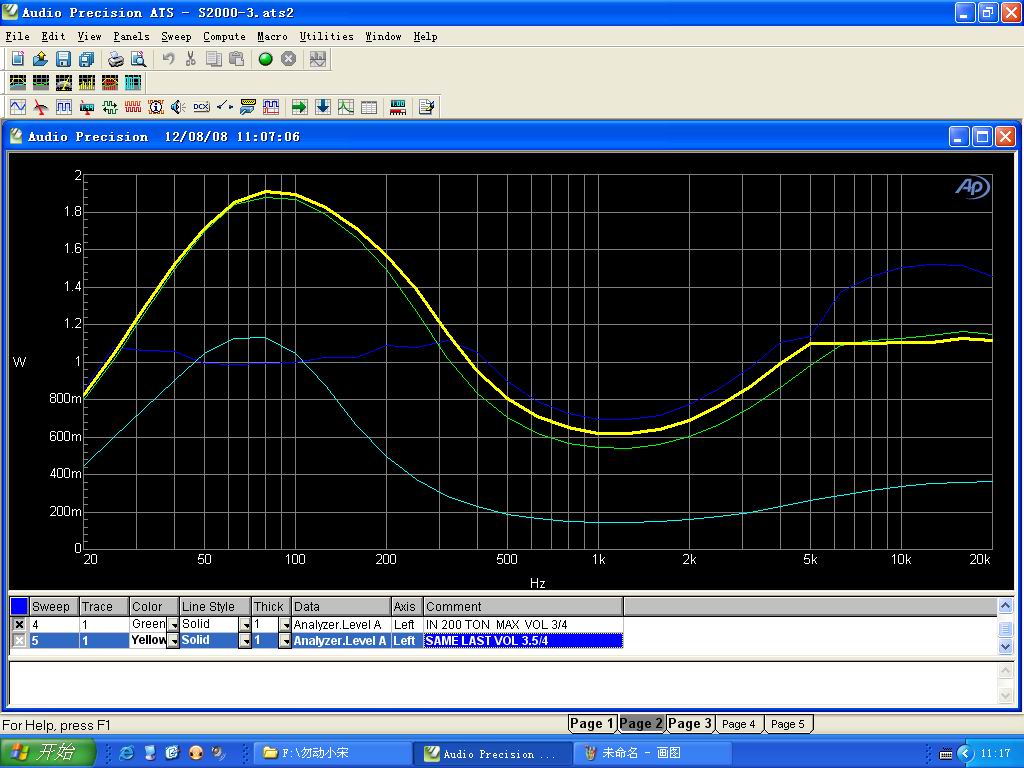
Task: Open the DCX panel icon
Action: pyautogui.click(x=201, y=107)
